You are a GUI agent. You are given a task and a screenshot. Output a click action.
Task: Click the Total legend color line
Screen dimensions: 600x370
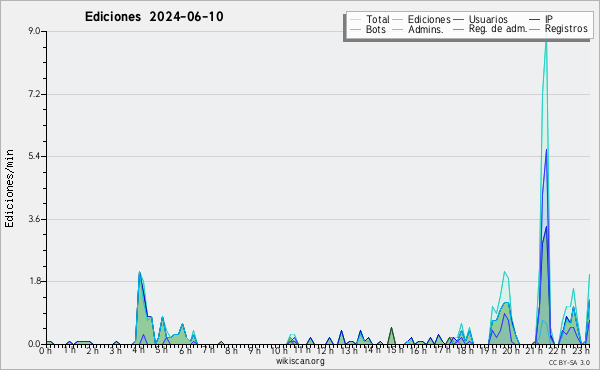tap(355, 20)
